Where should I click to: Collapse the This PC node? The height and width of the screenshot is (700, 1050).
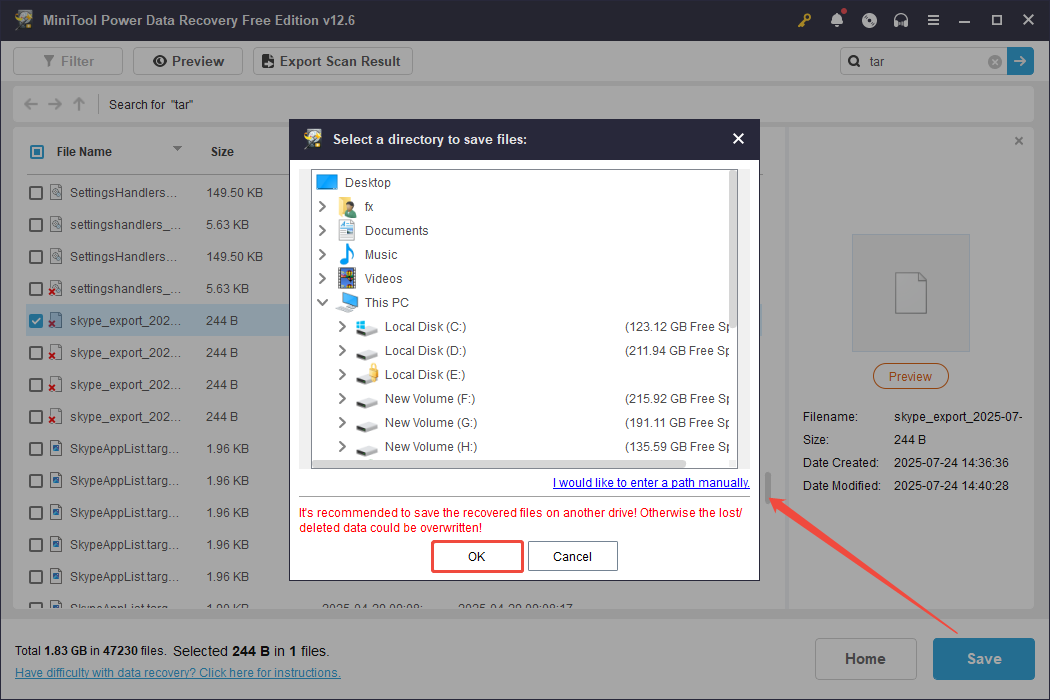click(x=322, y=302)
